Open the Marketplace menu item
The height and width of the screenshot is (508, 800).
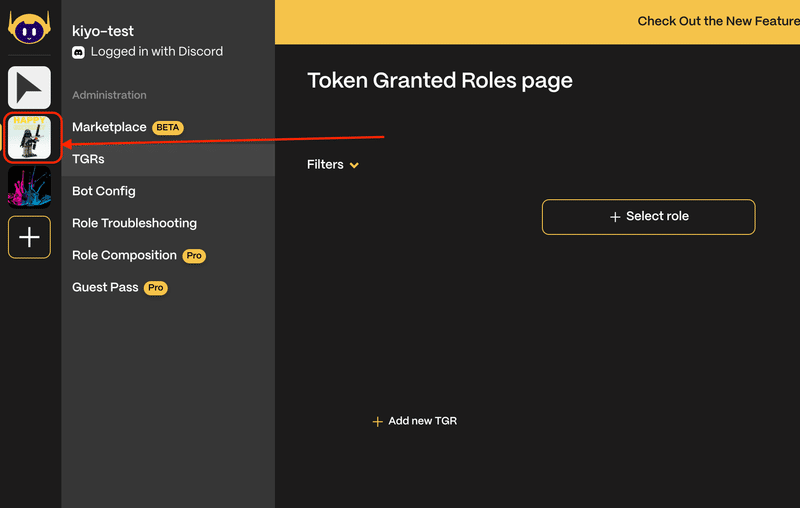(x=109, y=127)
